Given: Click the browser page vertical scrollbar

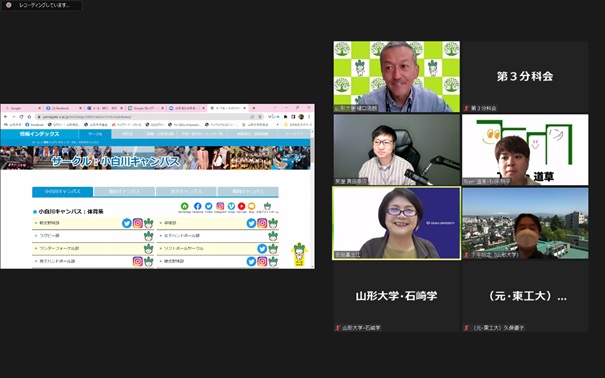Looking at the screenshot, I should pos(312,199).
